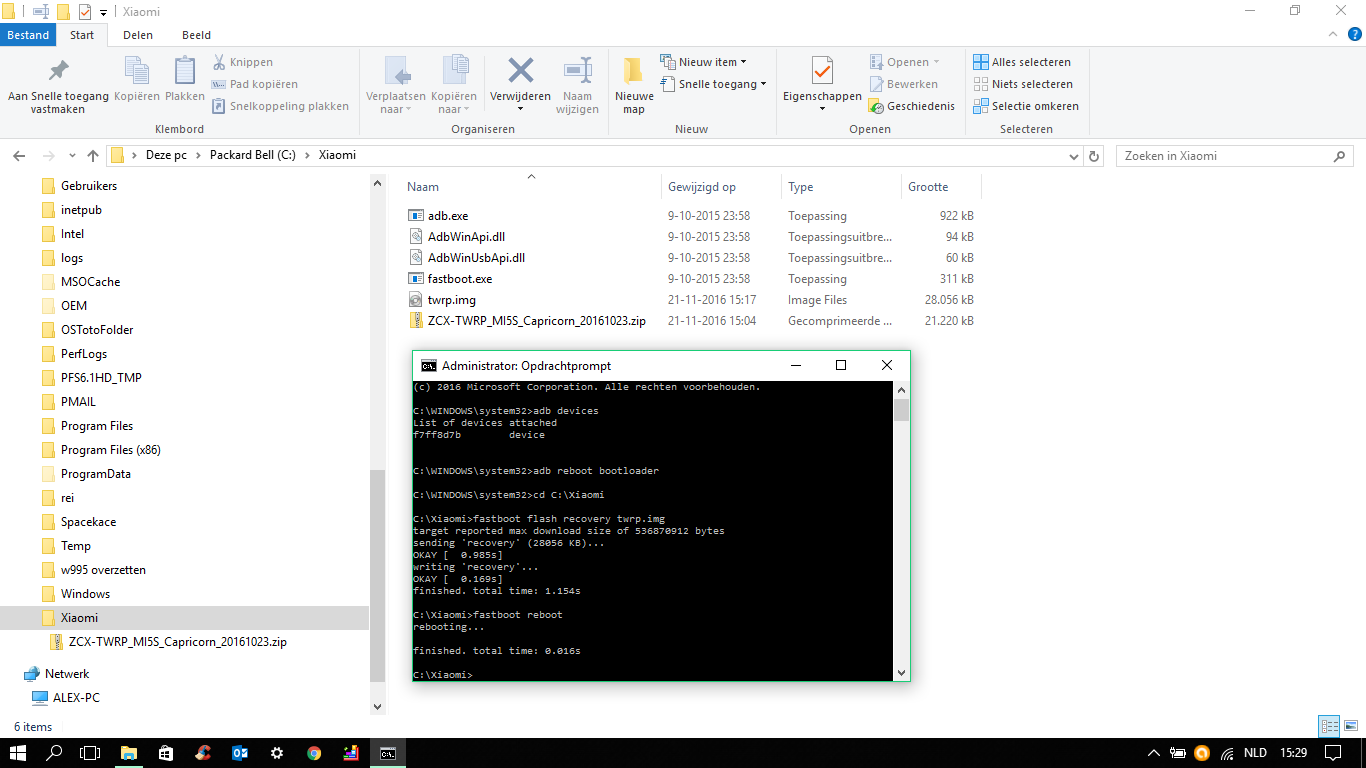Viewport: 1366px width, 768px height.
Task: Click Naam wijzigen rename icon
Action: pyautogui.click(x=577, y=86)
